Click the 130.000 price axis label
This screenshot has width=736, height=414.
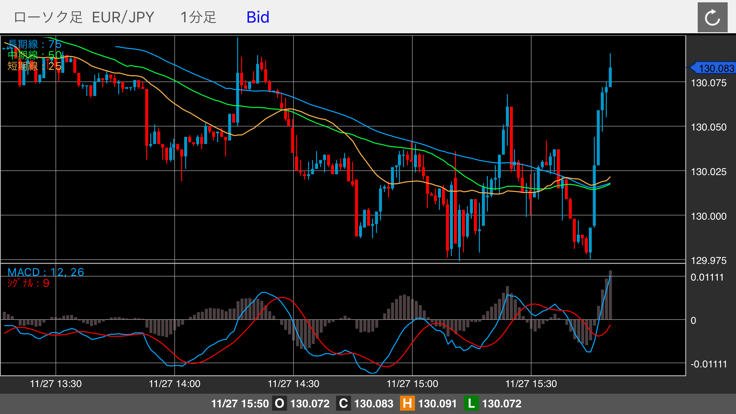tap(710, 216)
